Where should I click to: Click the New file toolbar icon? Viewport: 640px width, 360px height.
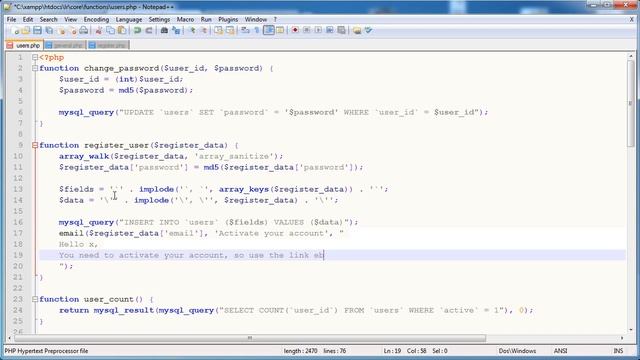(x=15, y=31)
